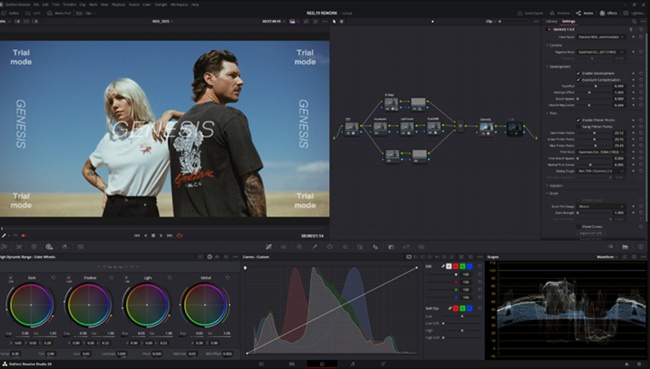
Task: Open Camera Raw palette icon
Action: (x=4, y=247)
